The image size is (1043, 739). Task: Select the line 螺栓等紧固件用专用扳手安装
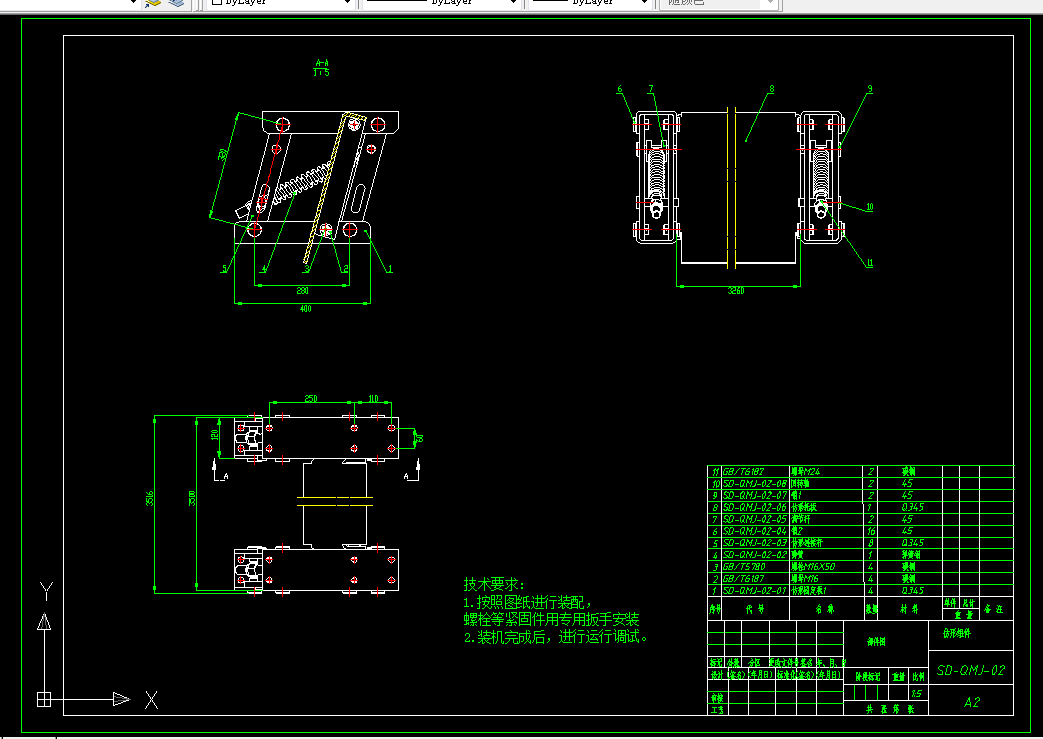[x=551, y=619]
